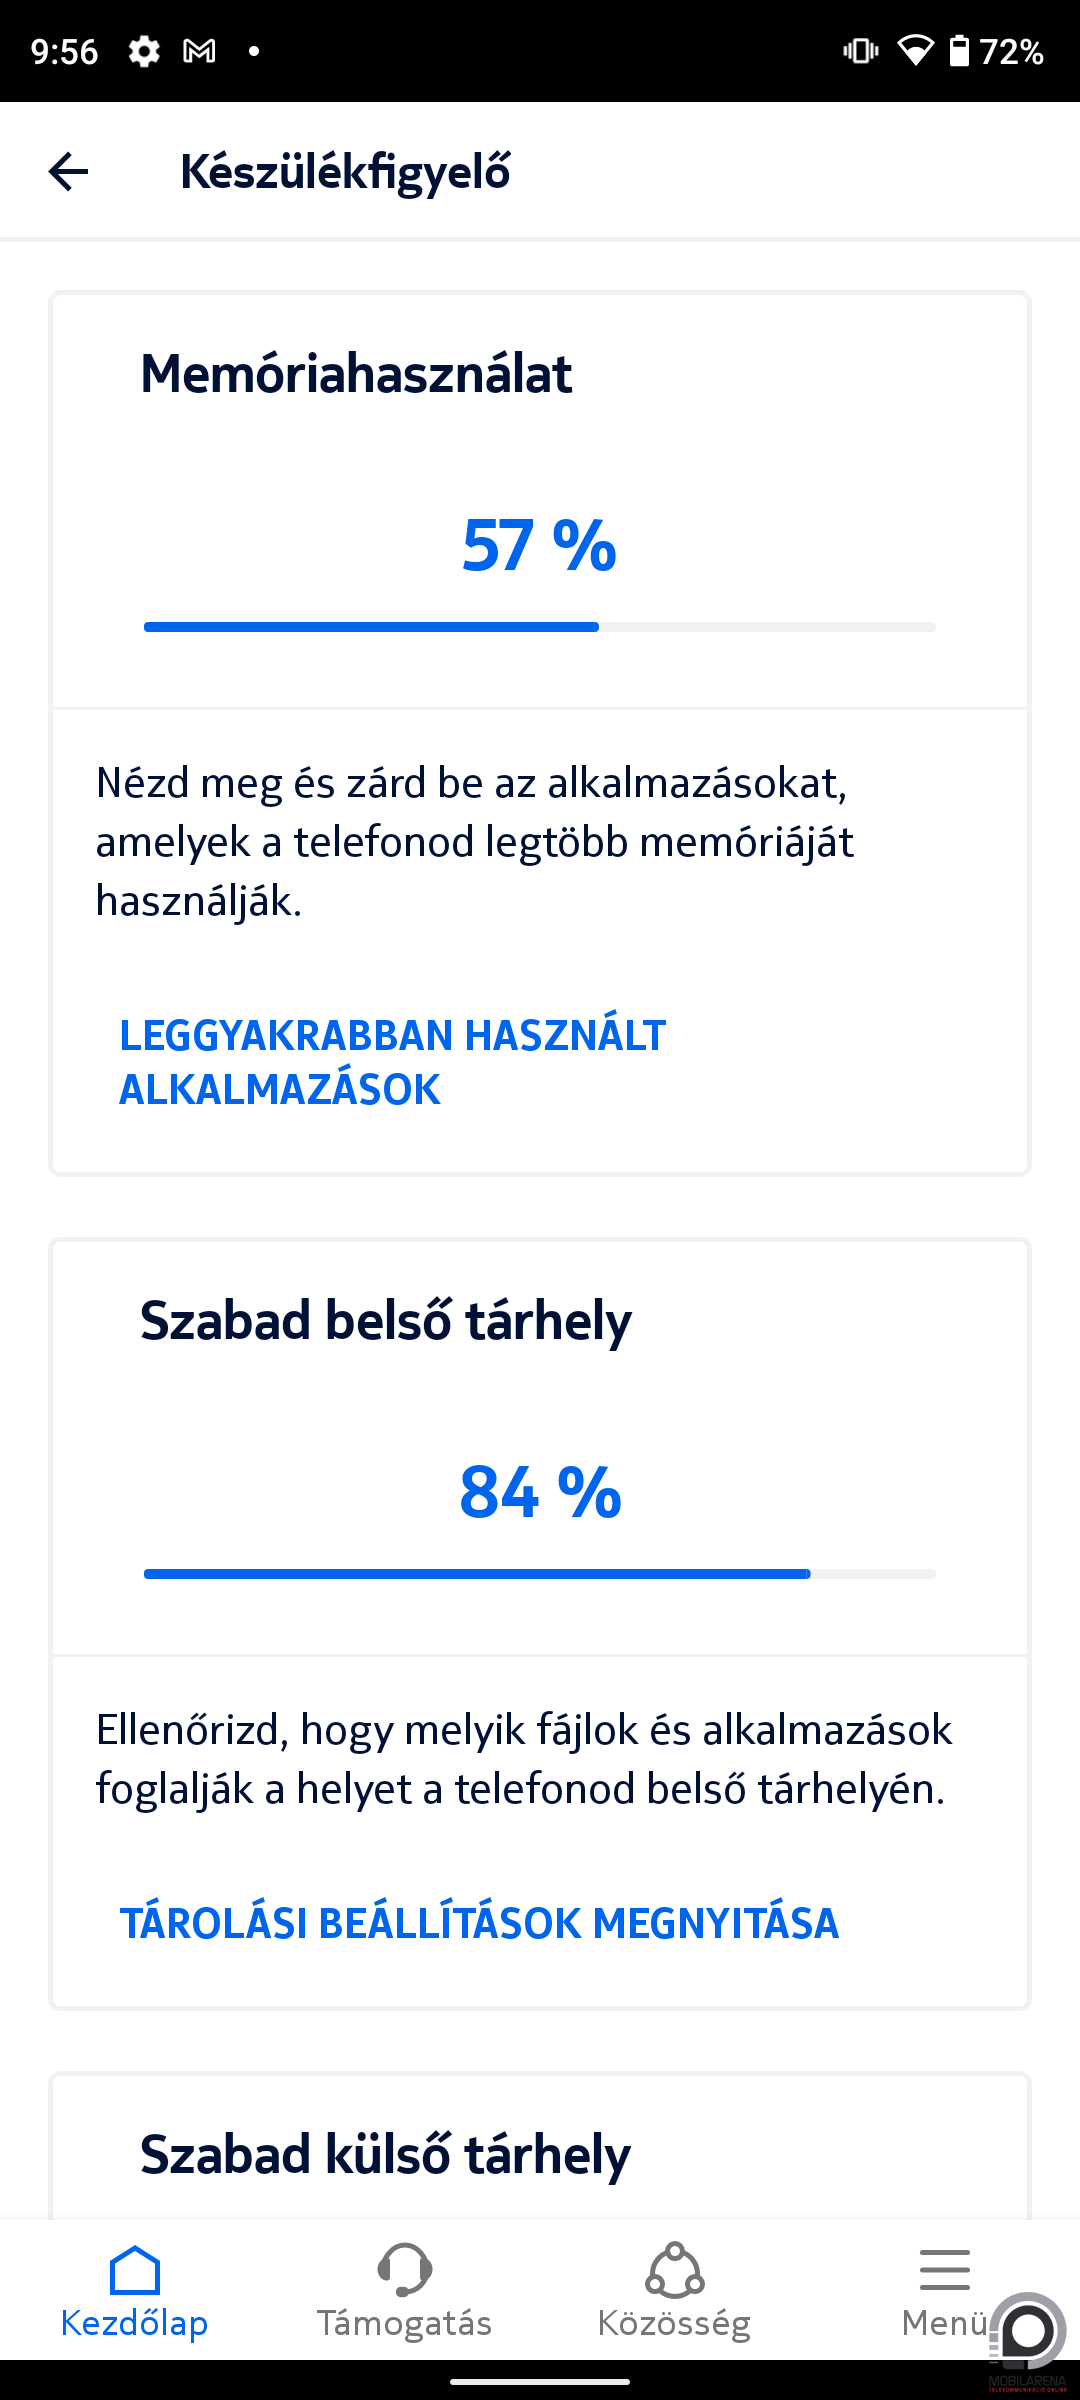Tap the back arrow icon

68,171
